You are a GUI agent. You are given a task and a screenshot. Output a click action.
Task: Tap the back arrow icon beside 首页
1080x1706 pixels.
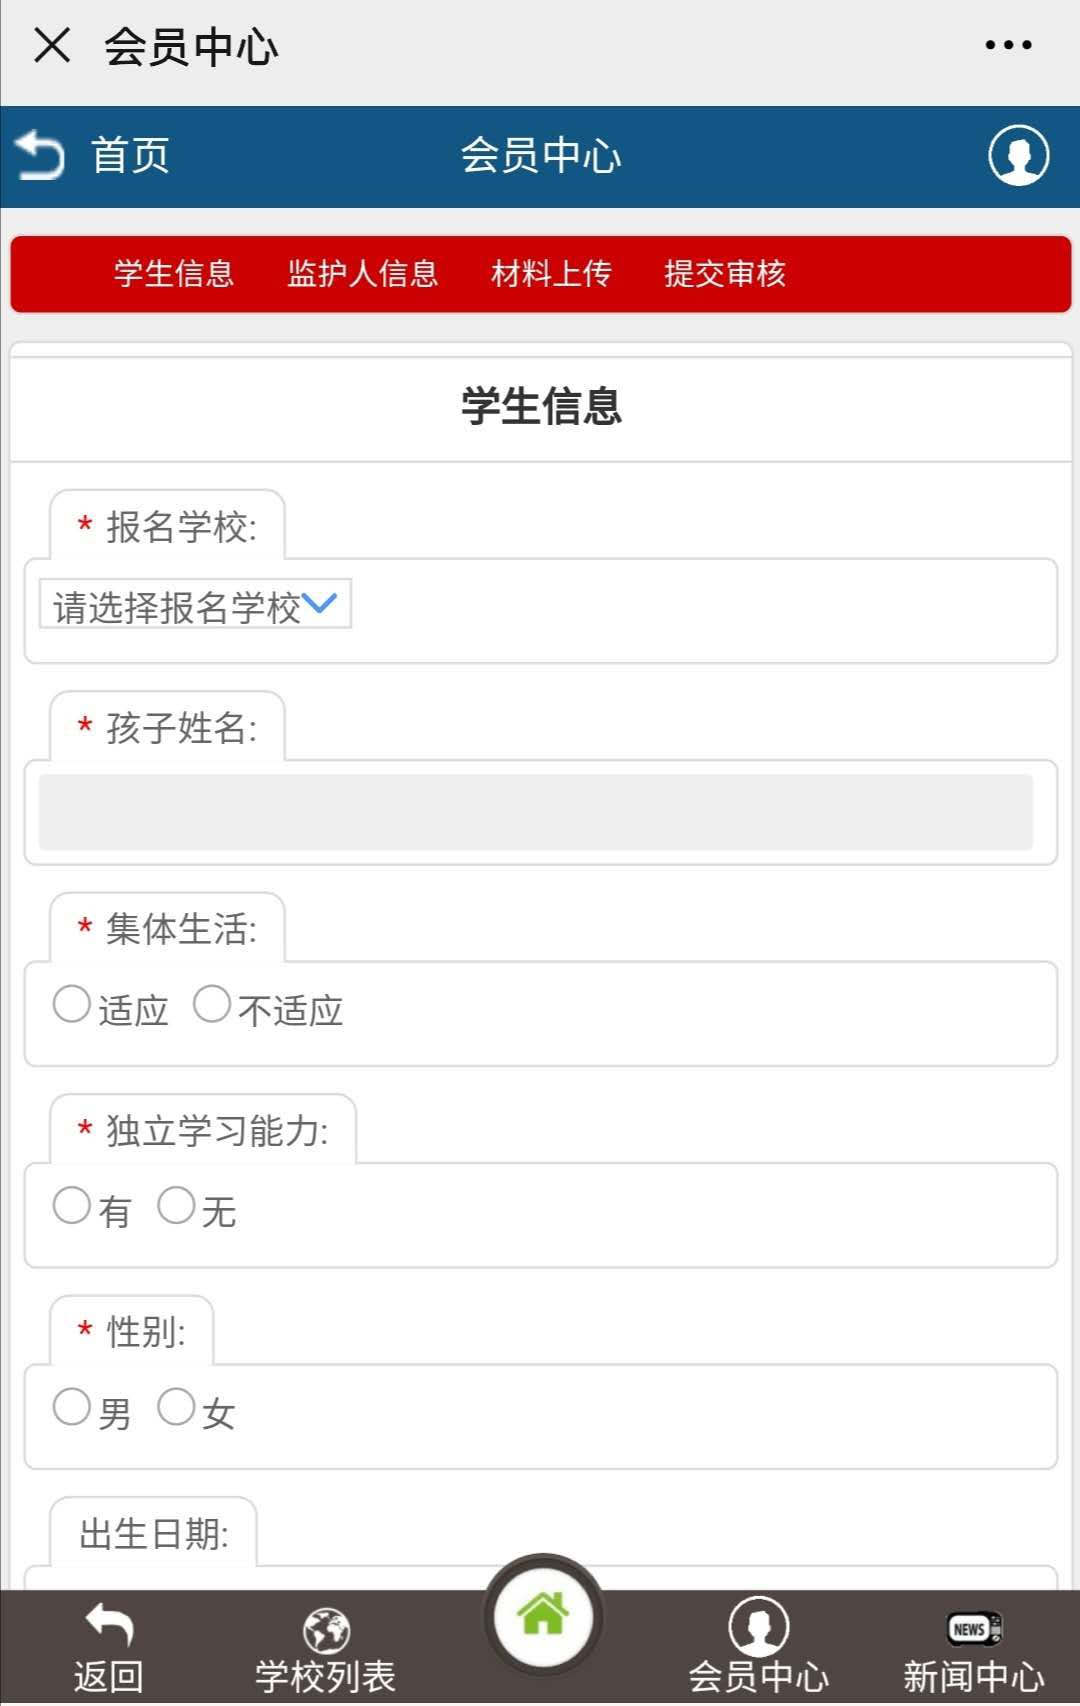[x=40, y=155]
